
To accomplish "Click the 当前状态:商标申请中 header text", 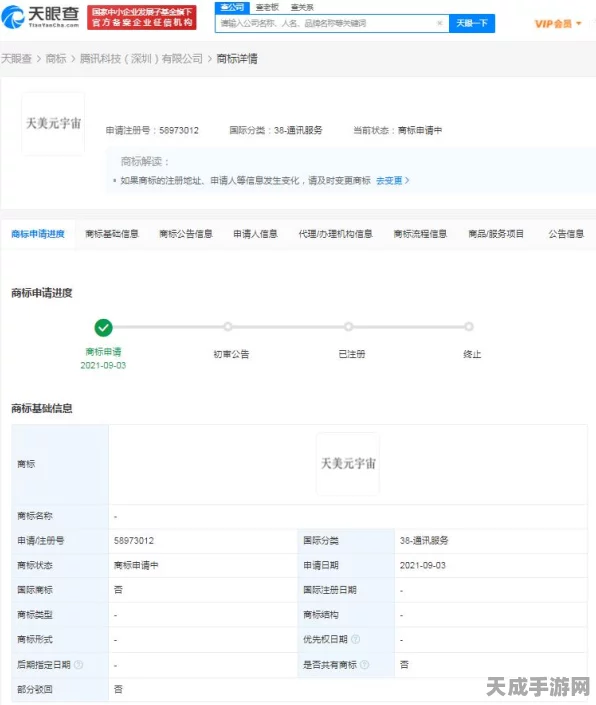I will (x=397, y=130).
